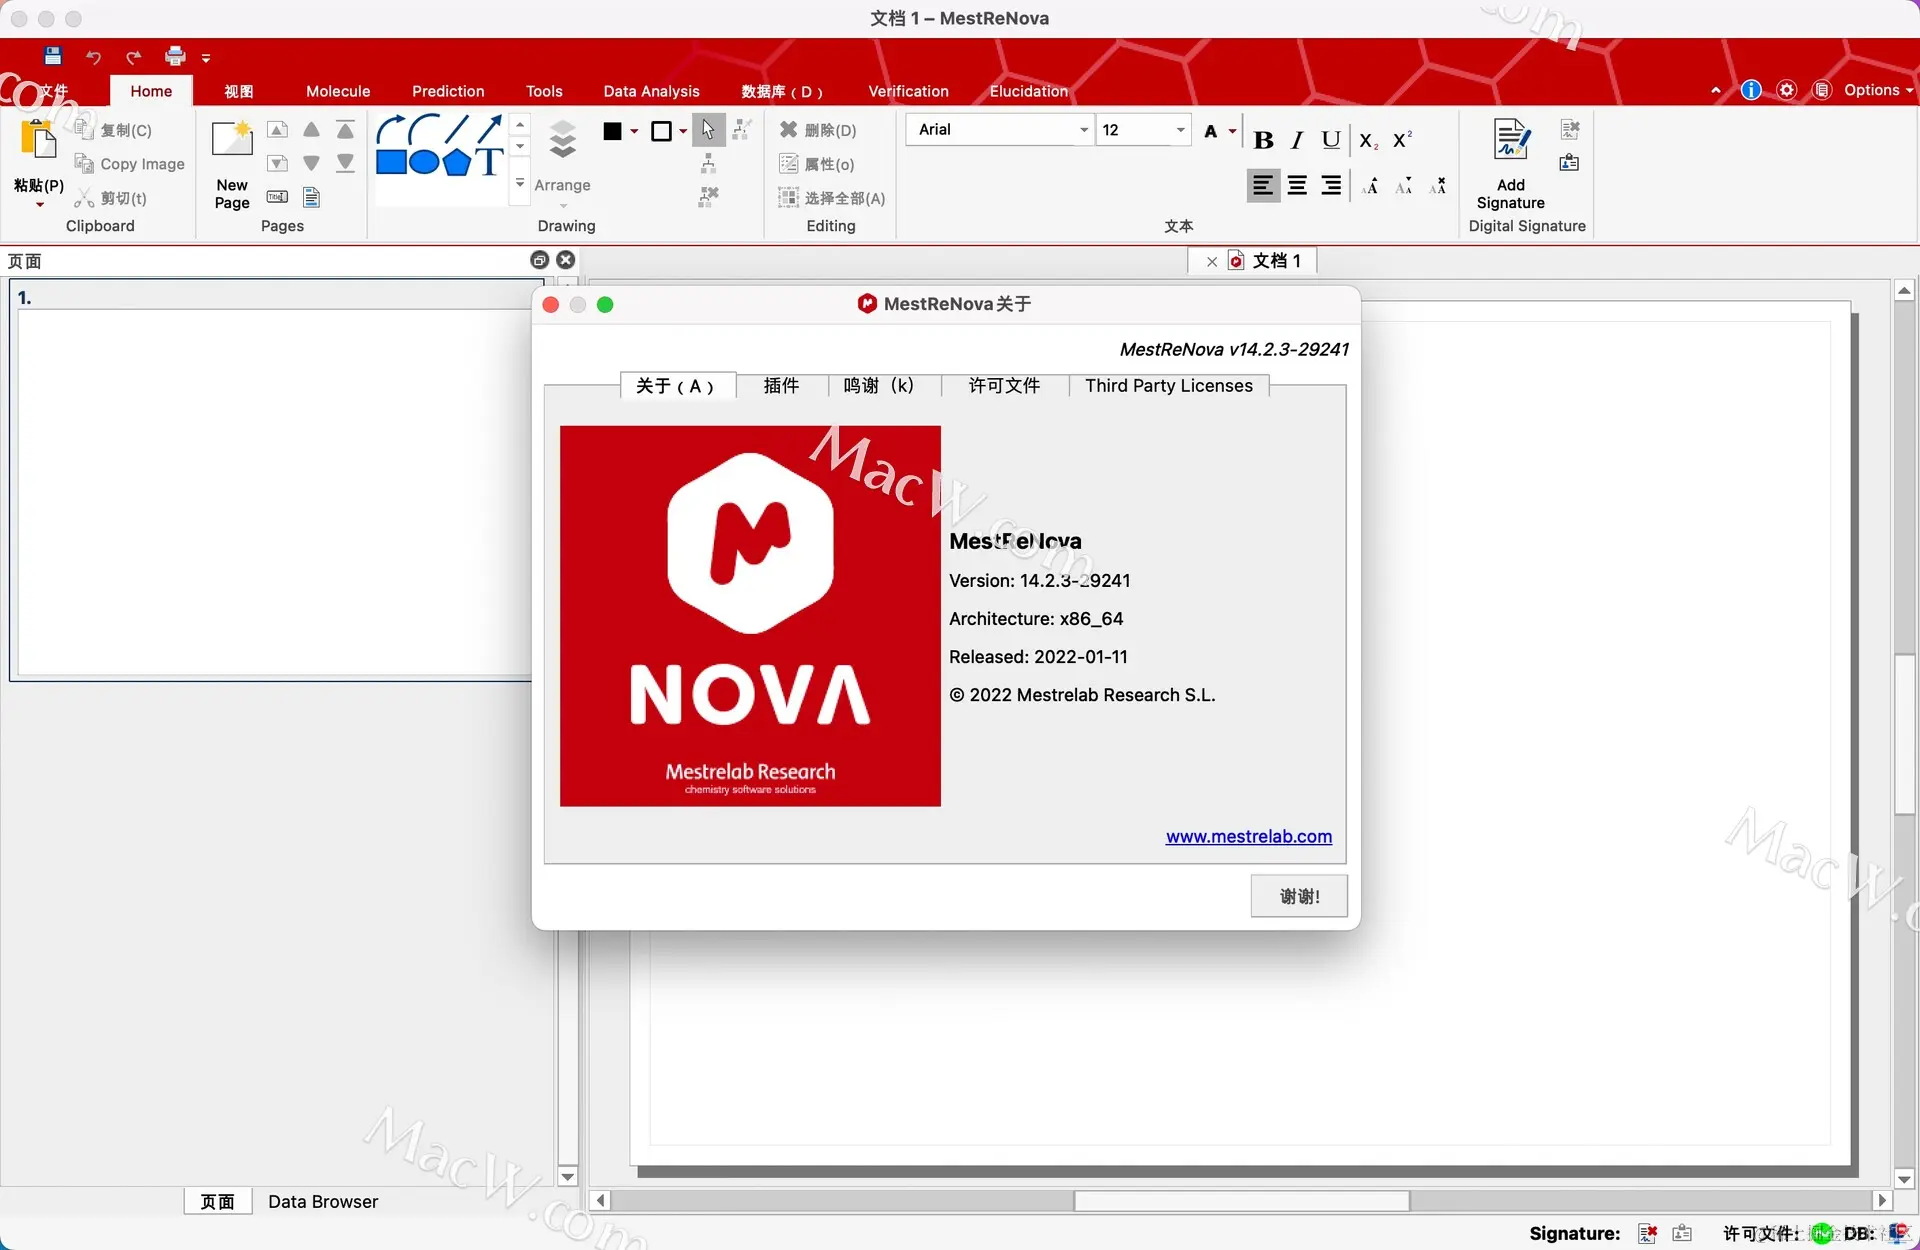Toggle superscript formatting
The height and width of the screenshot is (1250, 1920).
pos(1402,139)
